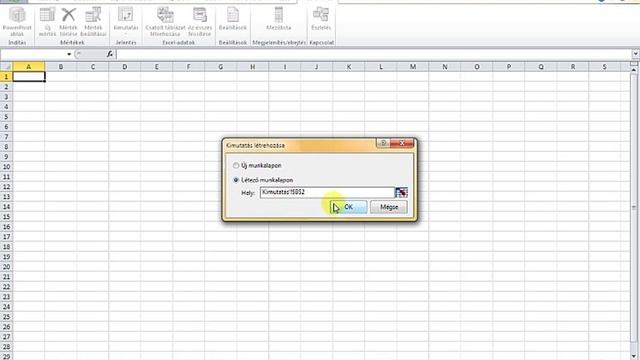Open the Kimutatás dropdown in the ribbon

click(126, 20)
